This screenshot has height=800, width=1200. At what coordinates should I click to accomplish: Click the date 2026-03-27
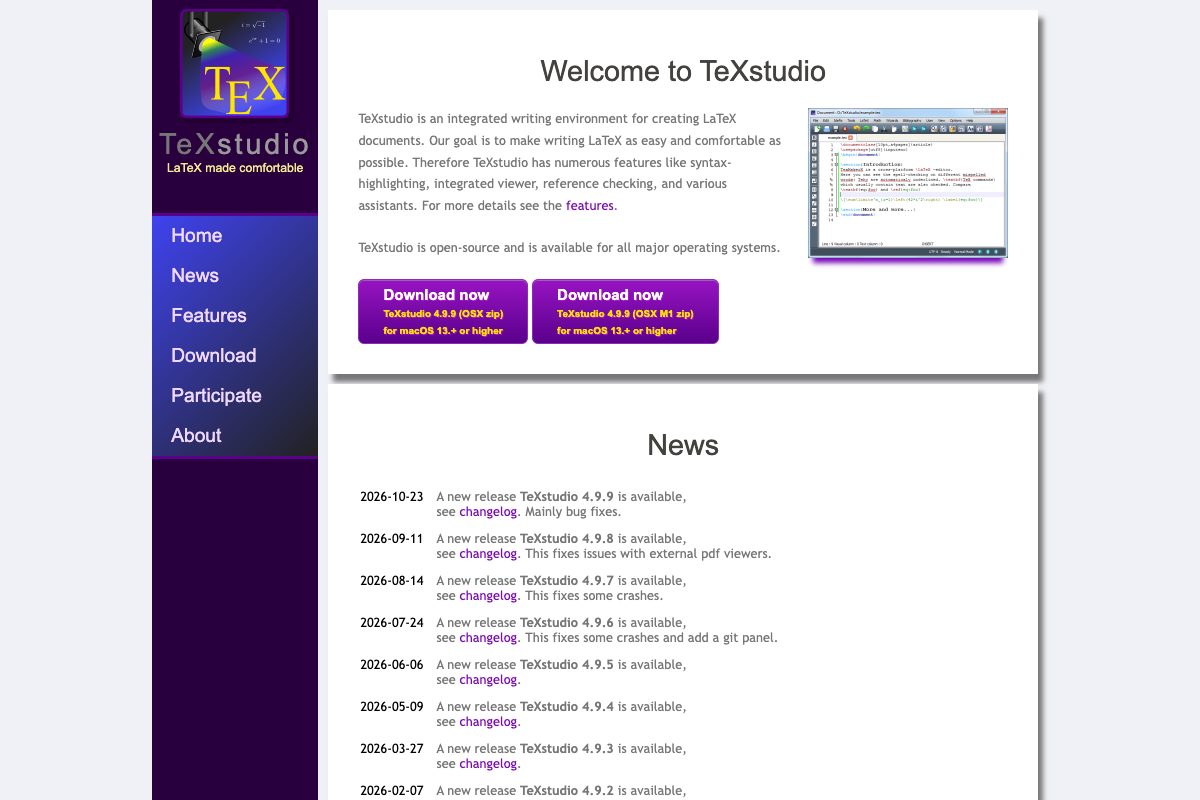coord(392,749)
